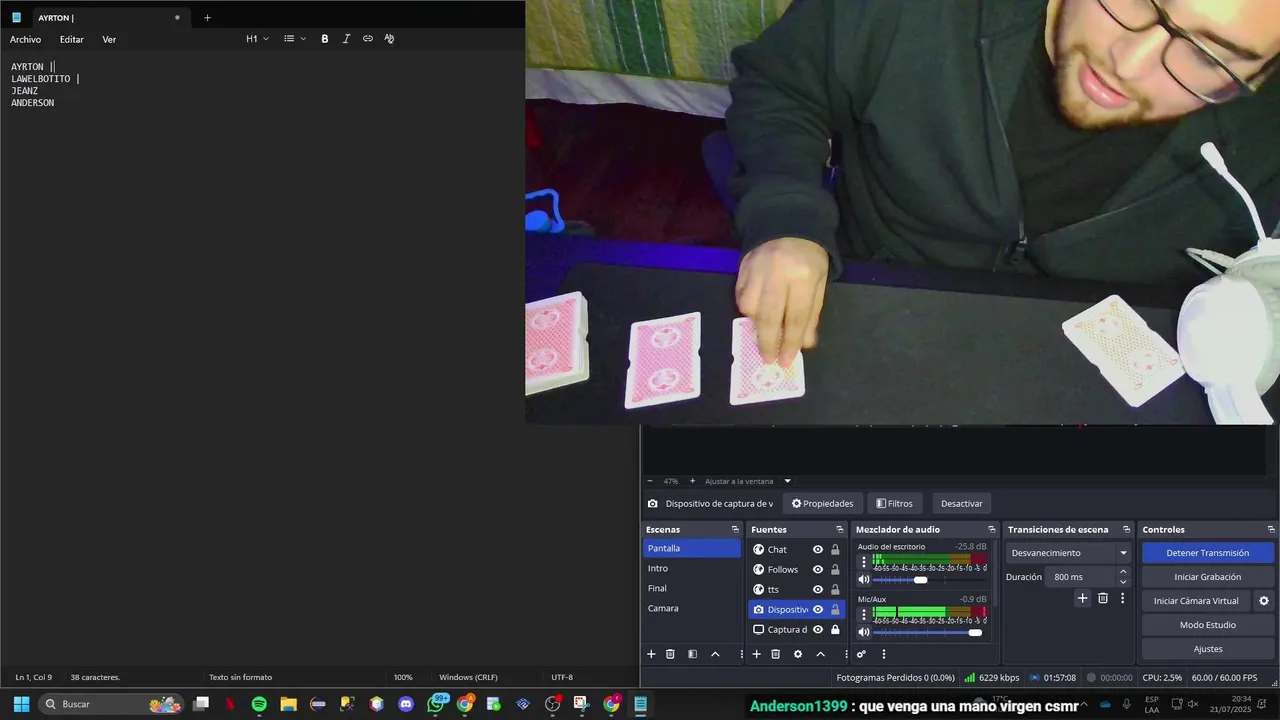
Task: Add a new source in Fuentes panel
Action: coord(756,654)
